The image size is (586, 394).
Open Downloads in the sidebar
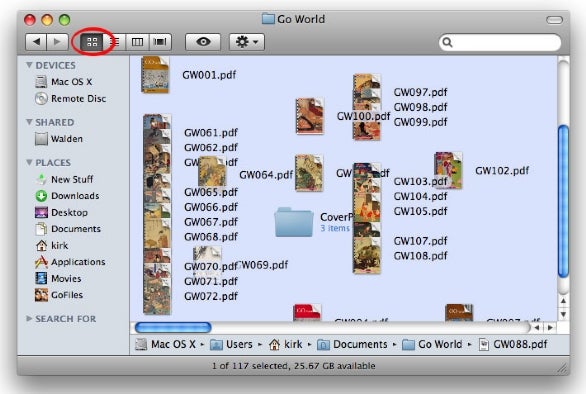tap(67, 196)
